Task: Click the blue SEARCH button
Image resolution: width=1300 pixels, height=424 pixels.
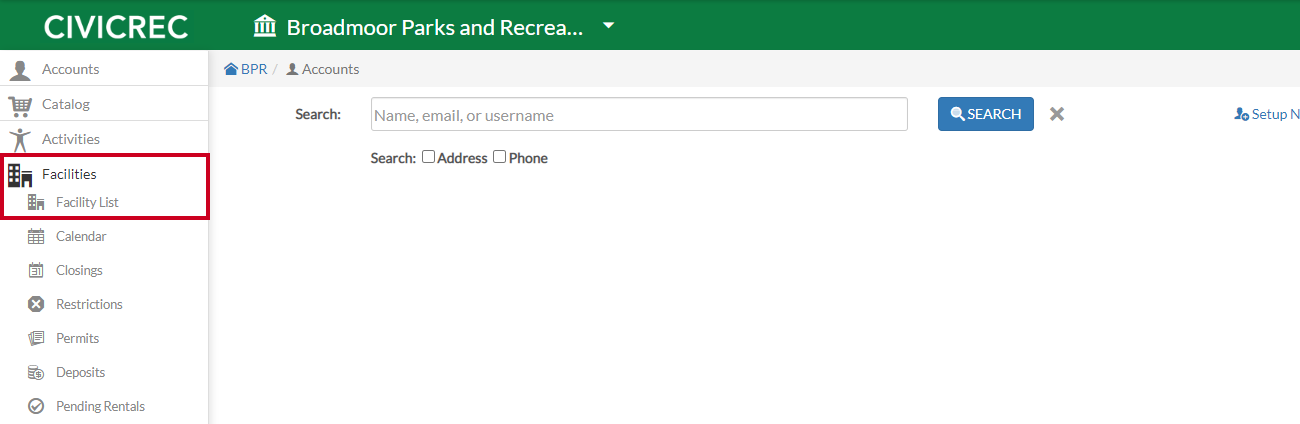Action: (x=985, y=114)
